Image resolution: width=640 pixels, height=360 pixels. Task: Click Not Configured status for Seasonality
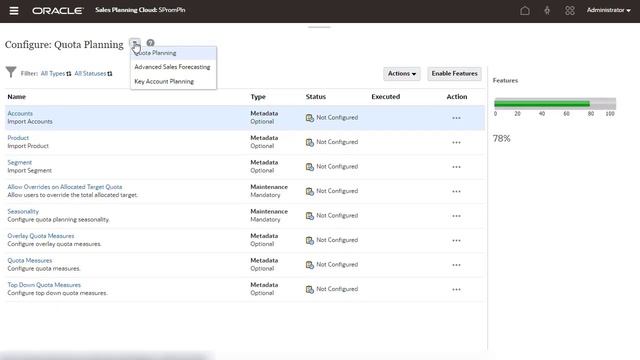coord(337,216)
